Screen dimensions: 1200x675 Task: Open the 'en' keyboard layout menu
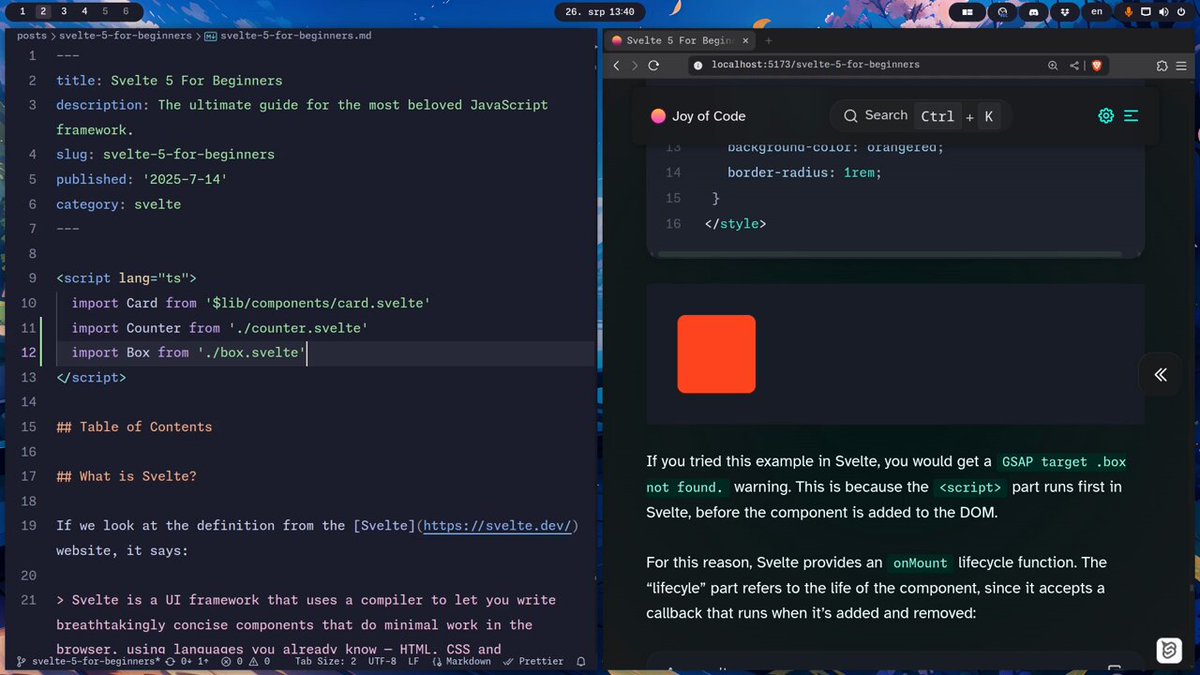pyautogui.click(x=1096, y=11)
